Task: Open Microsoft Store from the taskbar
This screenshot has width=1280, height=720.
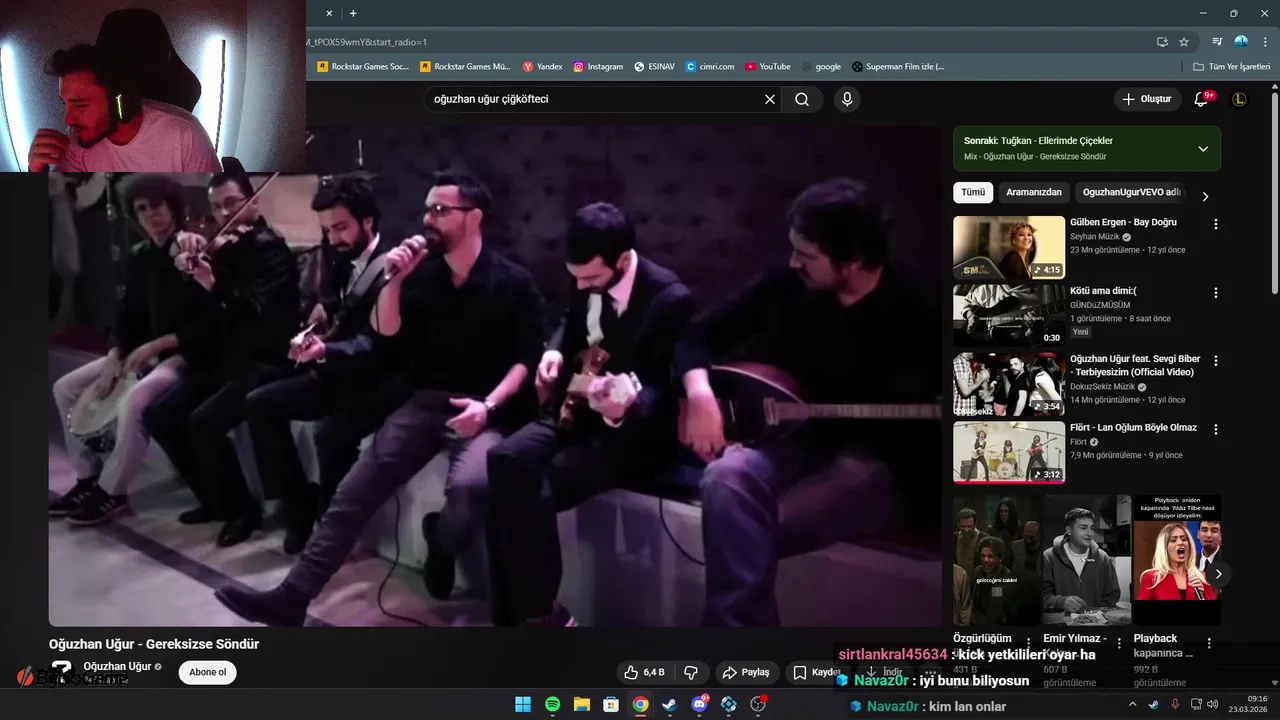Action: point(611,704)
